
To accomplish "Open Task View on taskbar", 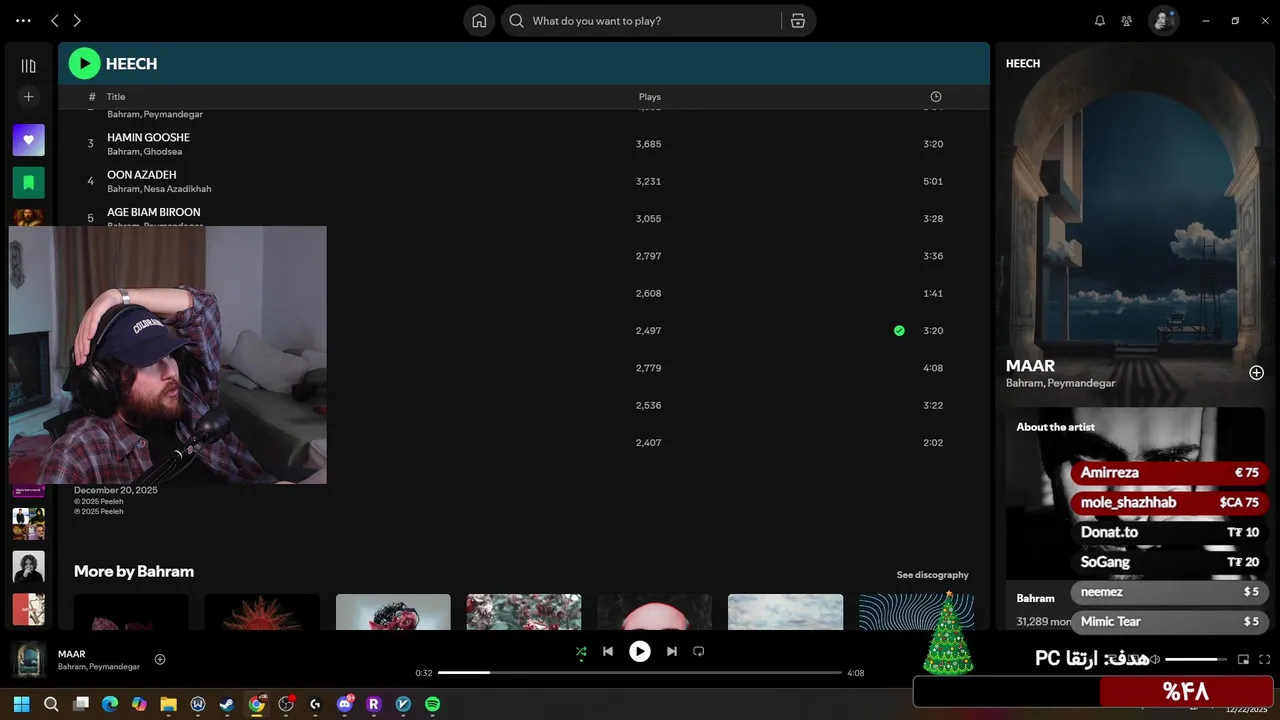I will [x=81, y=704].
